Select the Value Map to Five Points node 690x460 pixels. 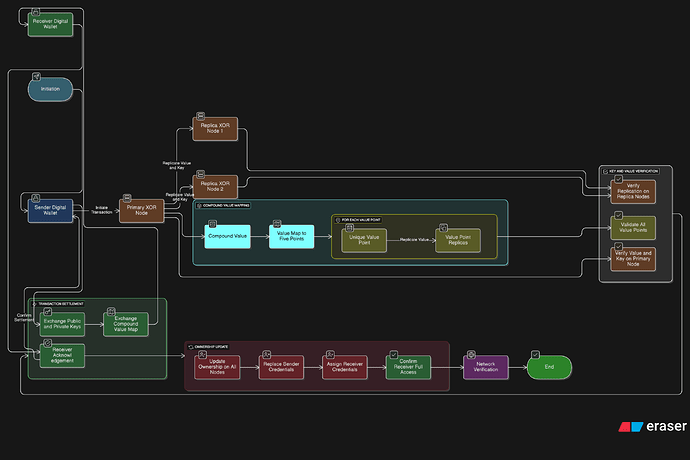pyautogui.click(x=291, y=236)
